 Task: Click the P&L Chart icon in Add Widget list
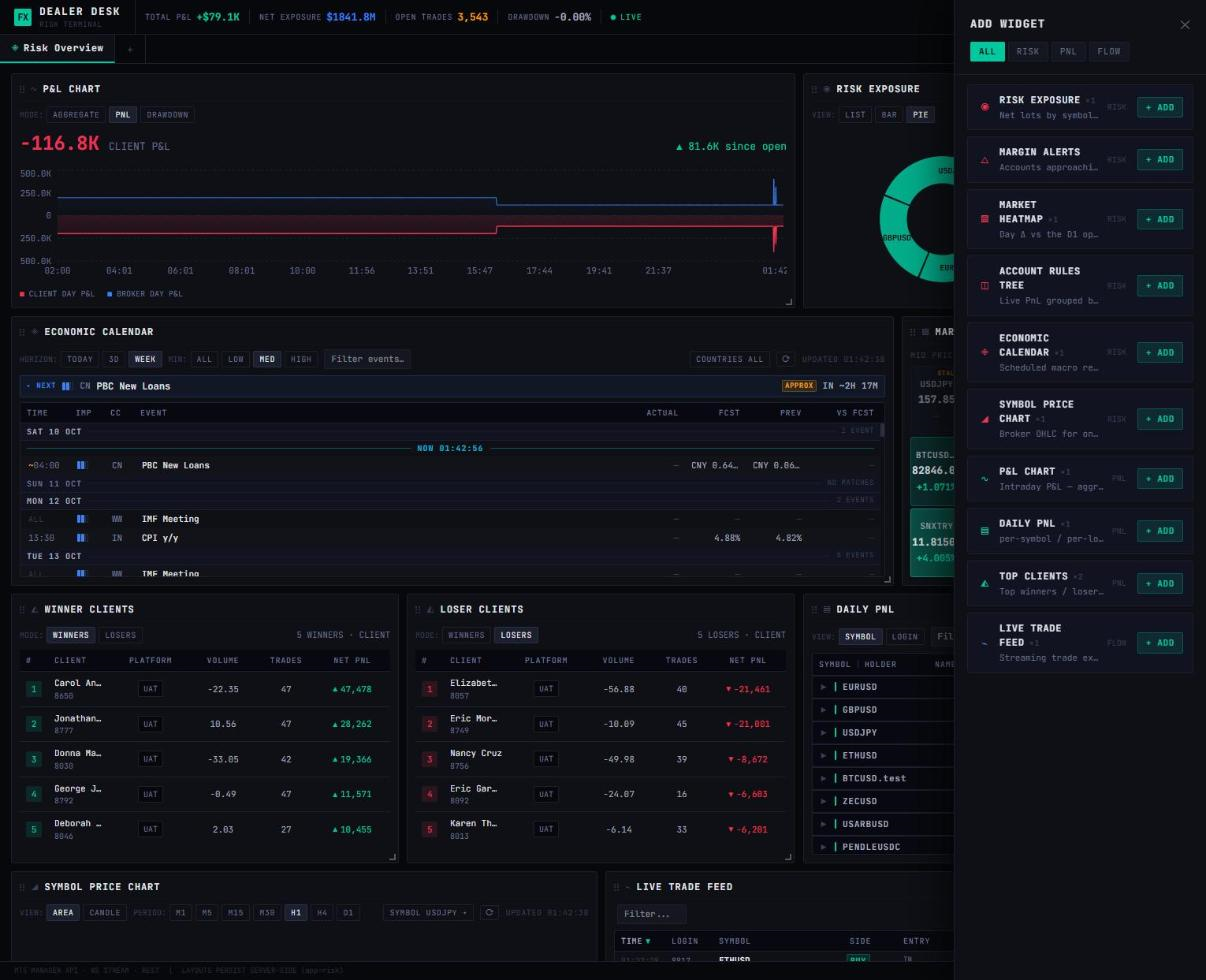985,479
